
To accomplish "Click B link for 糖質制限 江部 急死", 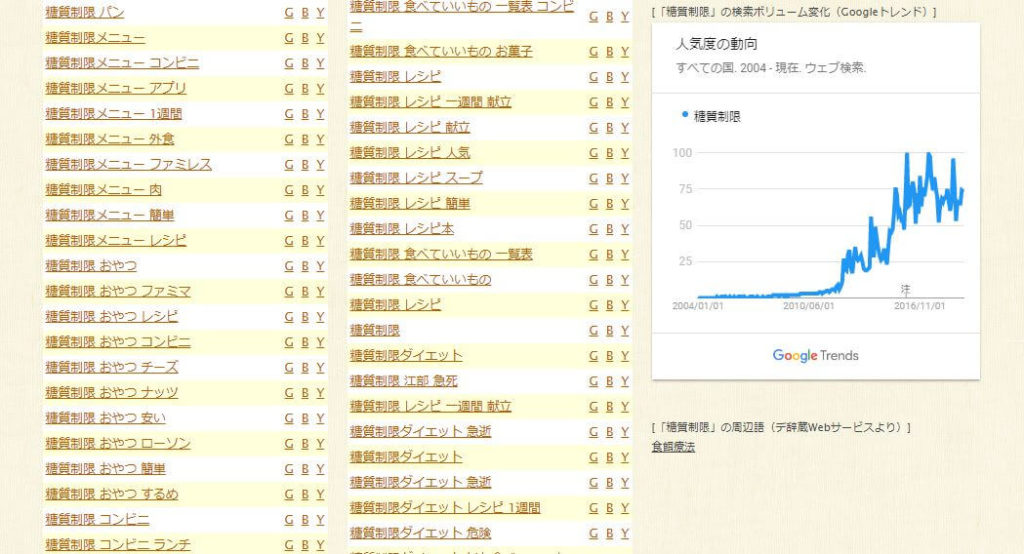I will coord(609,382).
